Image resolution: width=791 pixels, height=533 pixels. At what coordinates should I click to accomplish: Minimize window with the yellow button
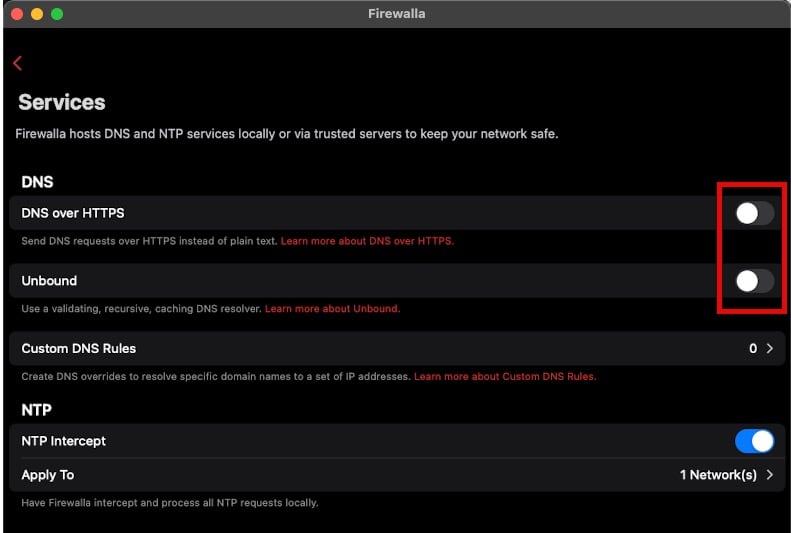point(37,14)
